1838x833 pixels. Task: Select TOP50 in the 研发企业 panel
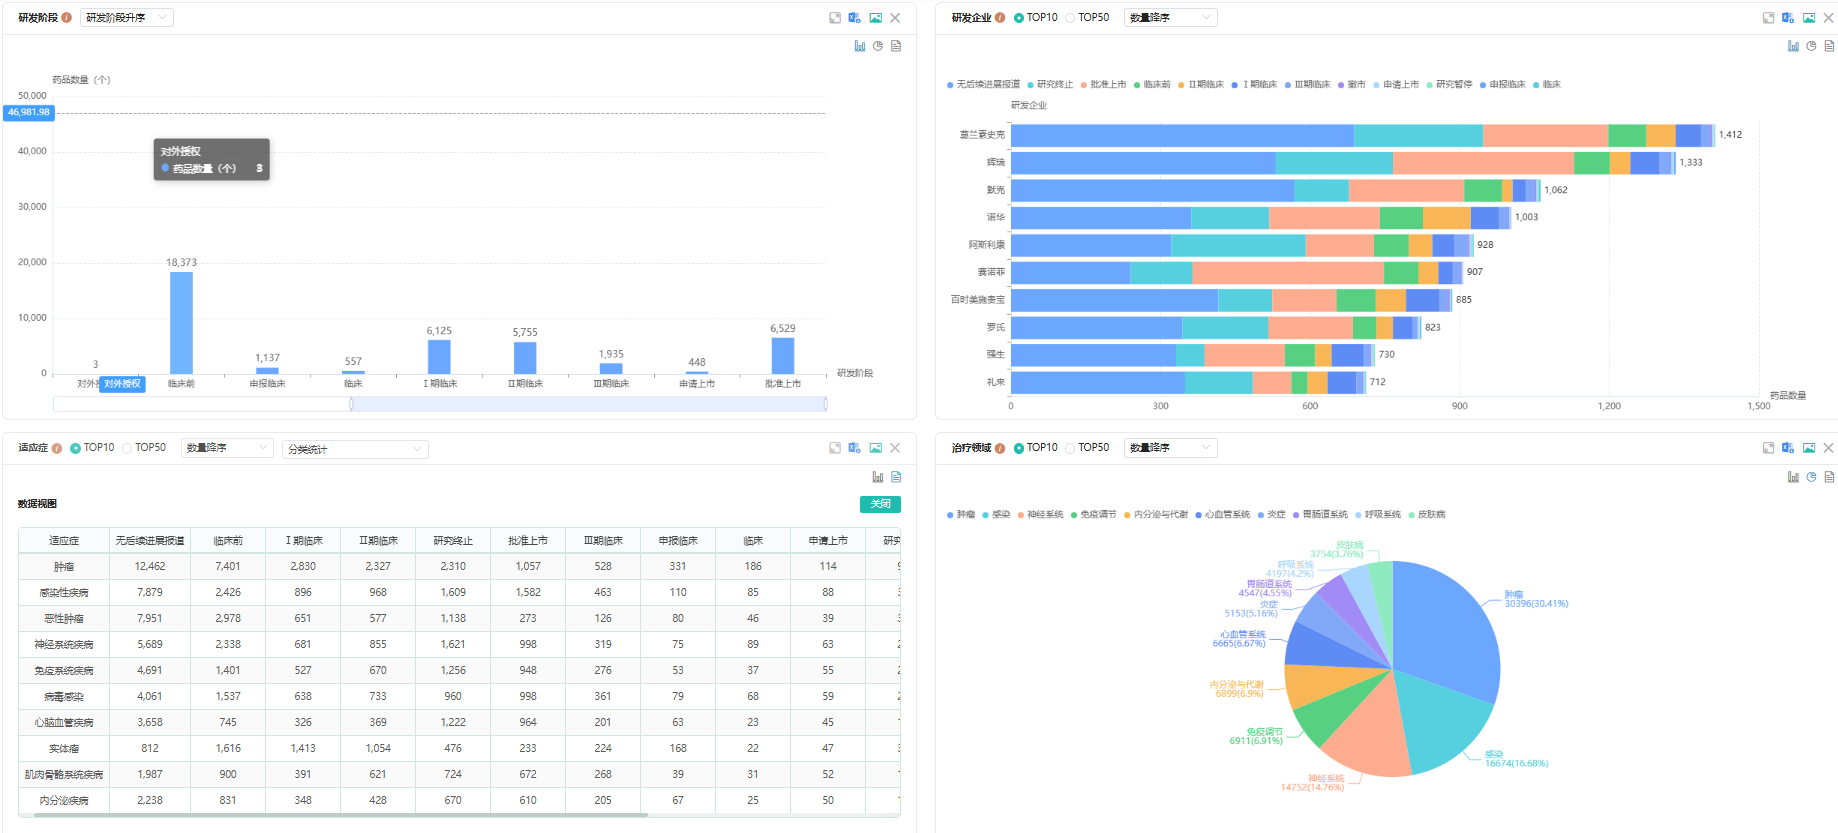tap(1071, 18)
